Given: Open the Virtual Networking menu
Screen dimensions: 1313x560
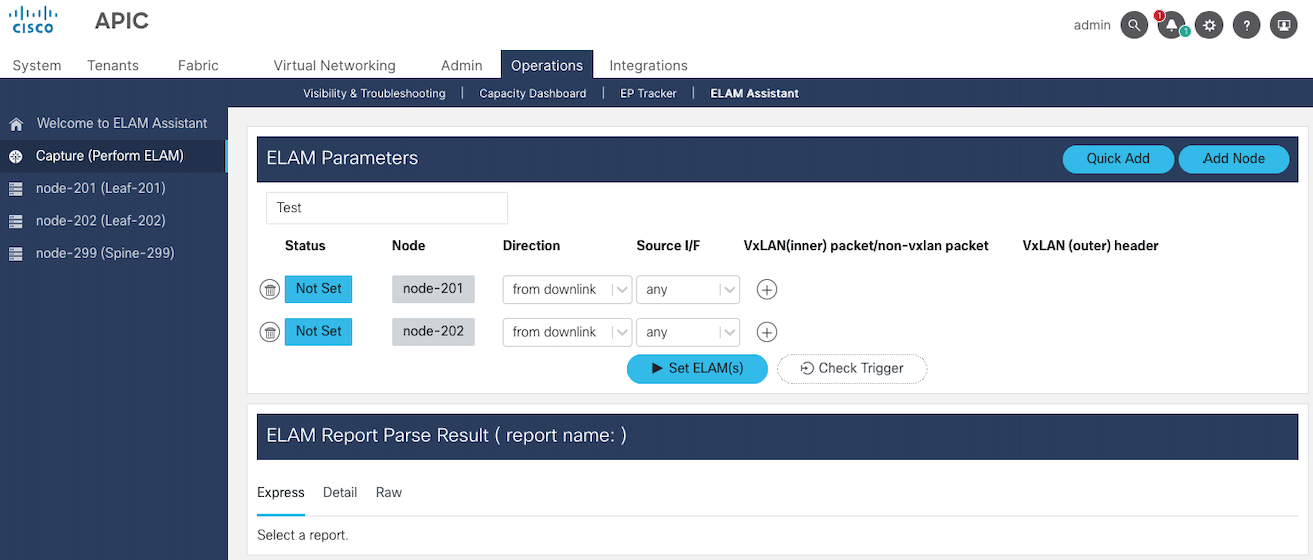Looking at the screenshot, I should (x=335, y=65).
